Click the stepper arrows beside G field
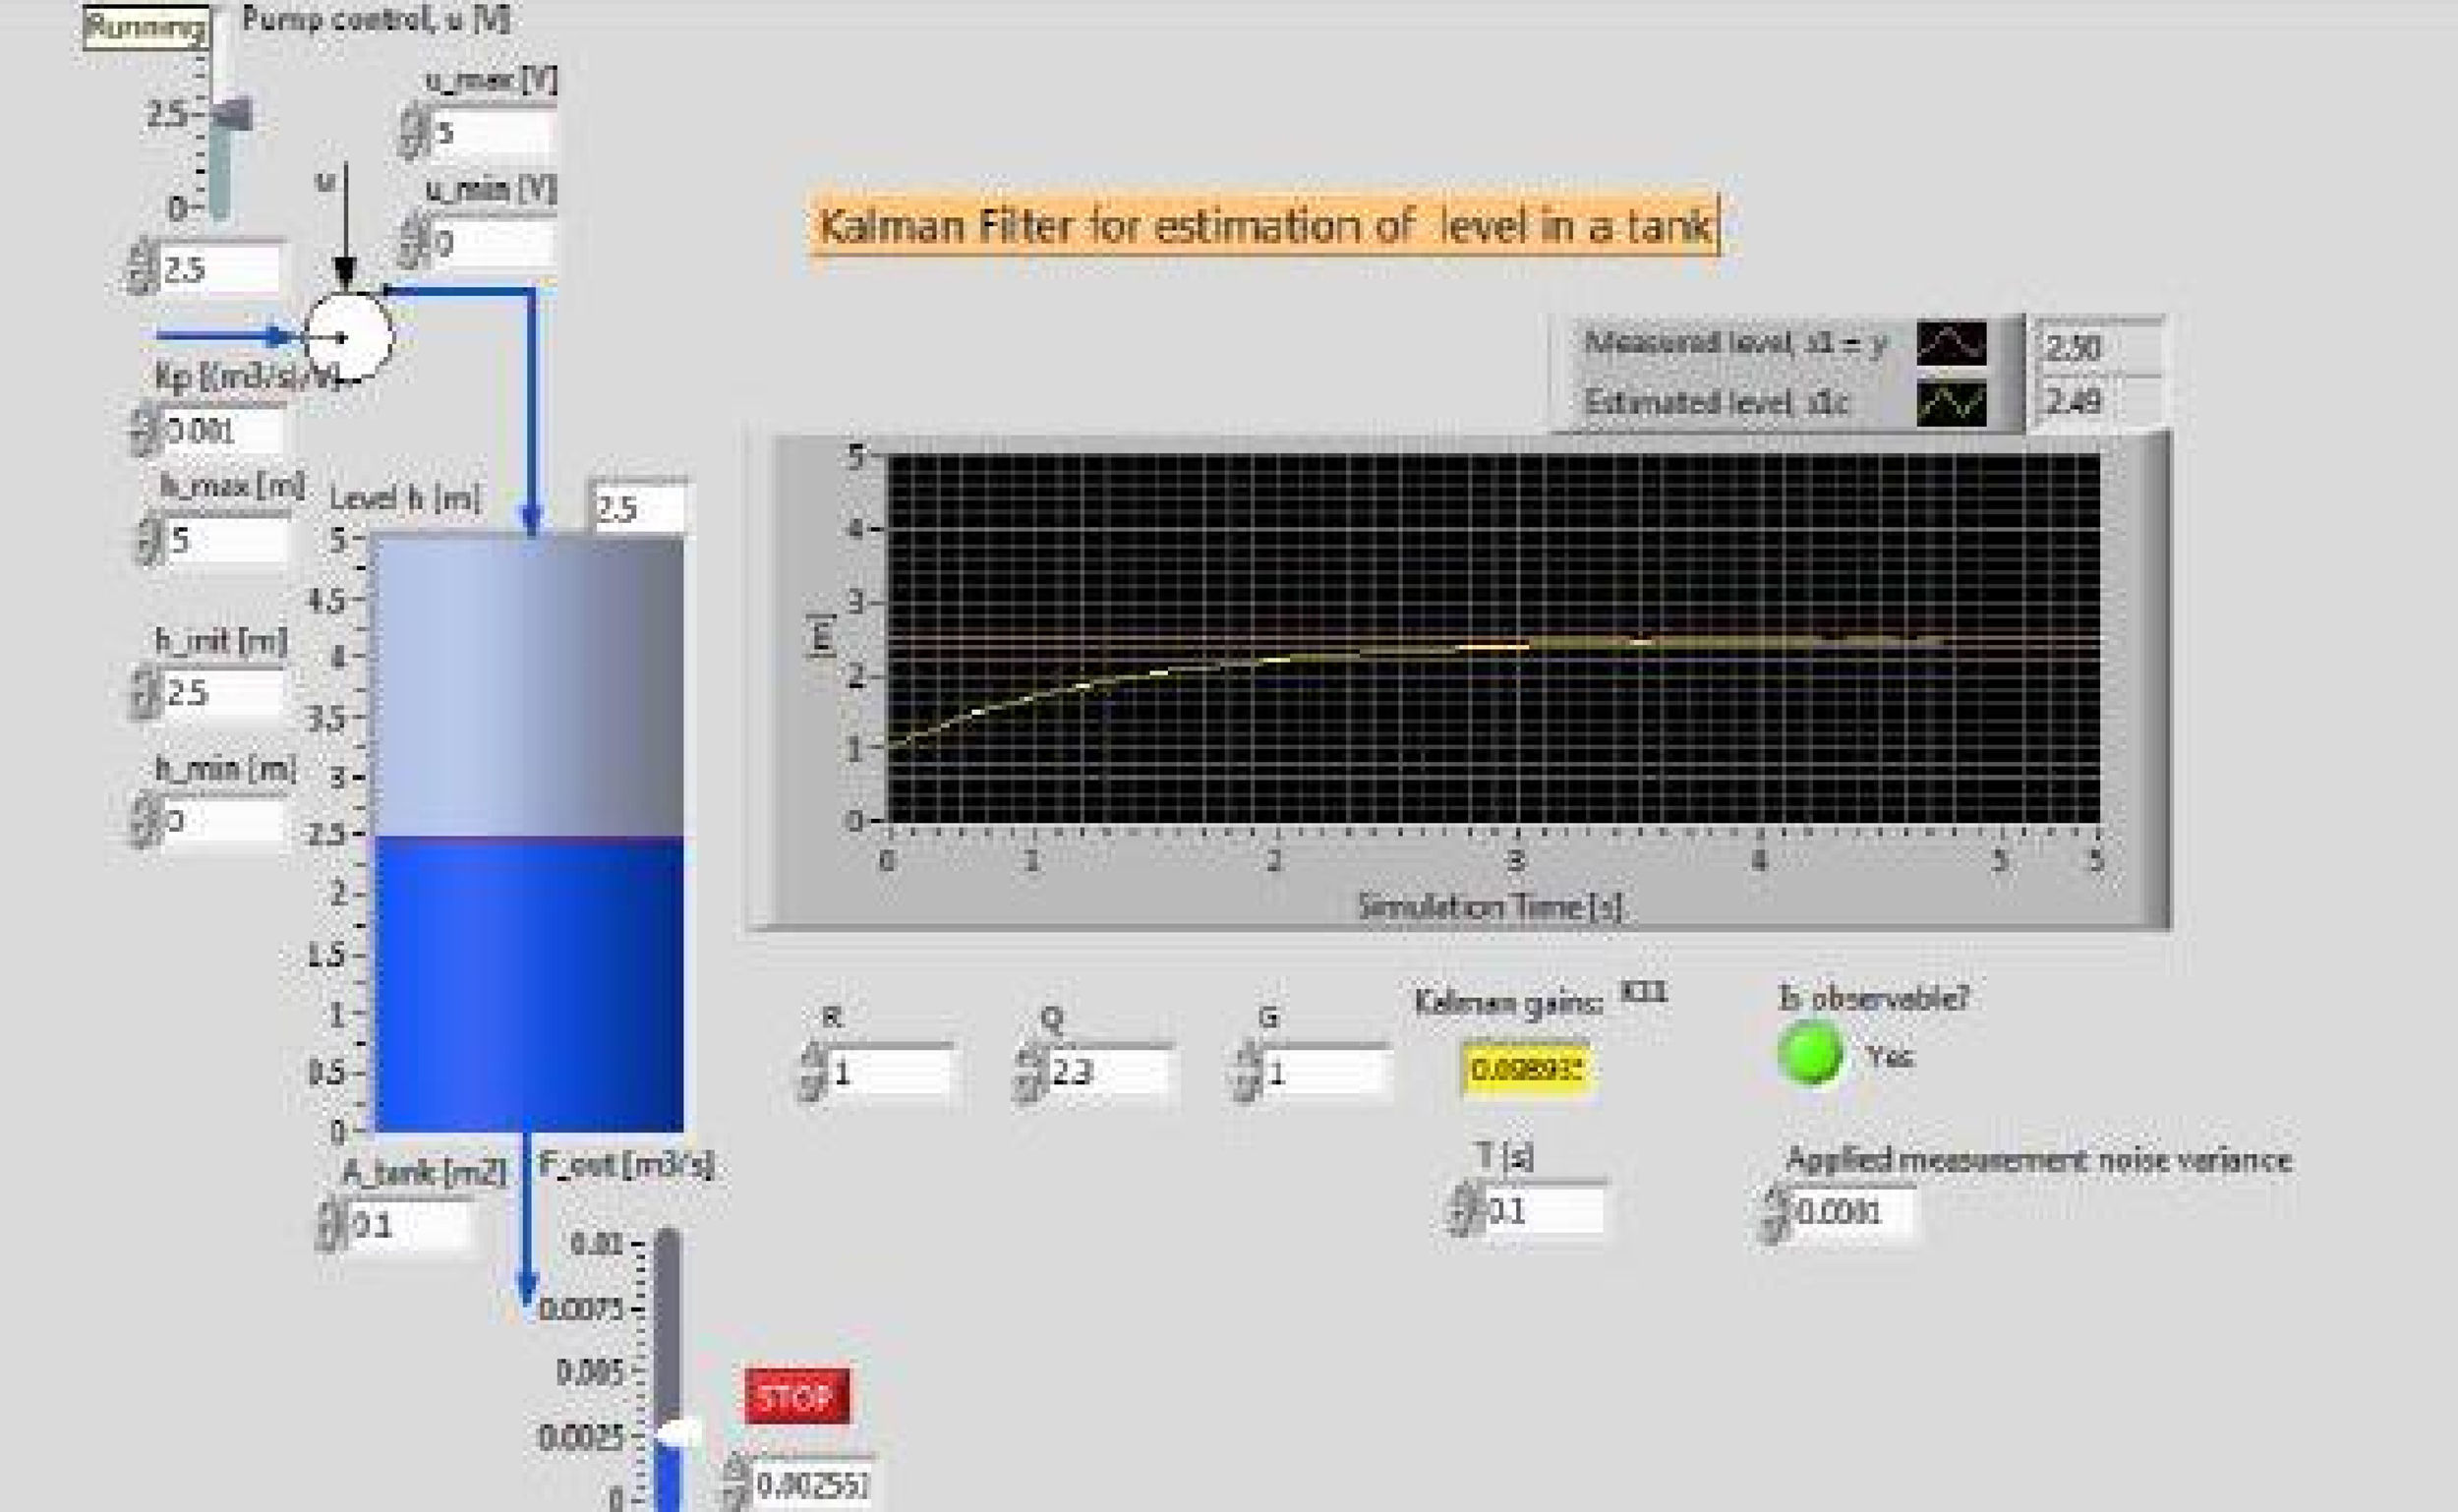This screenshot has height=1512, width=2458. click(1246, 1073)
